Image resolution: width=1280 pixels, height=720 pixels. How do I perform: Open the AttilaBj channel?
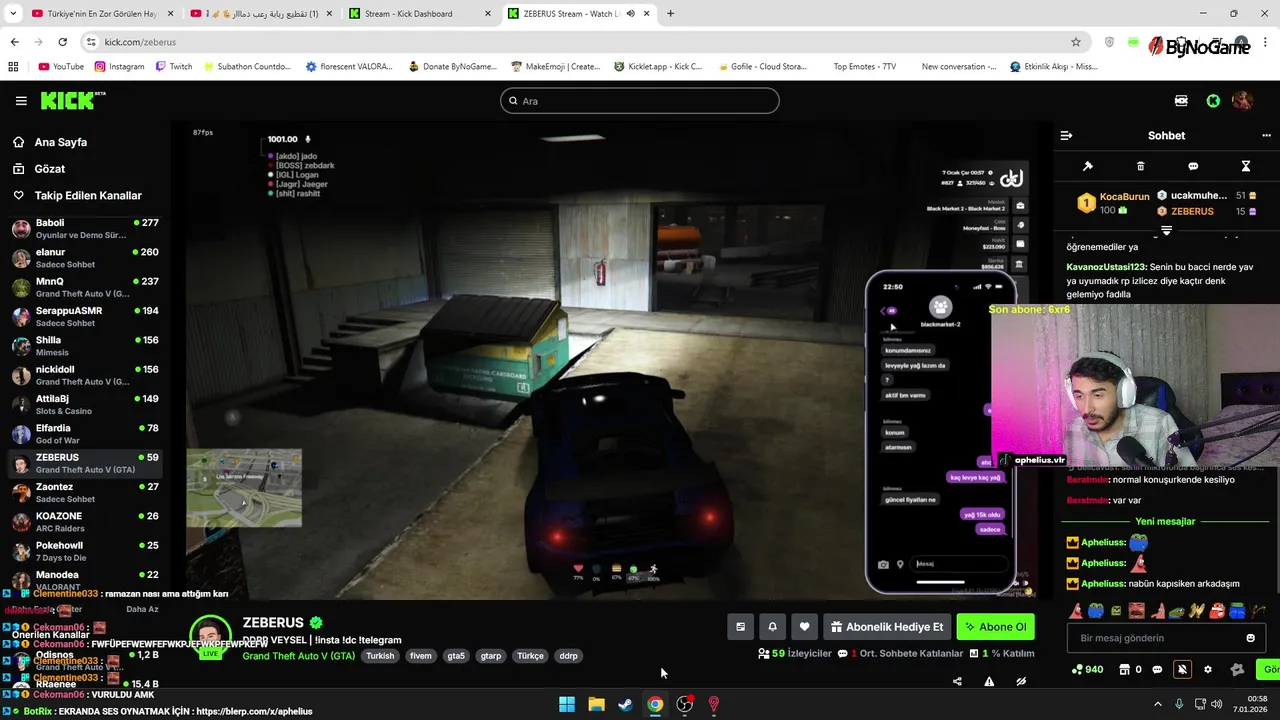[85, 404]
